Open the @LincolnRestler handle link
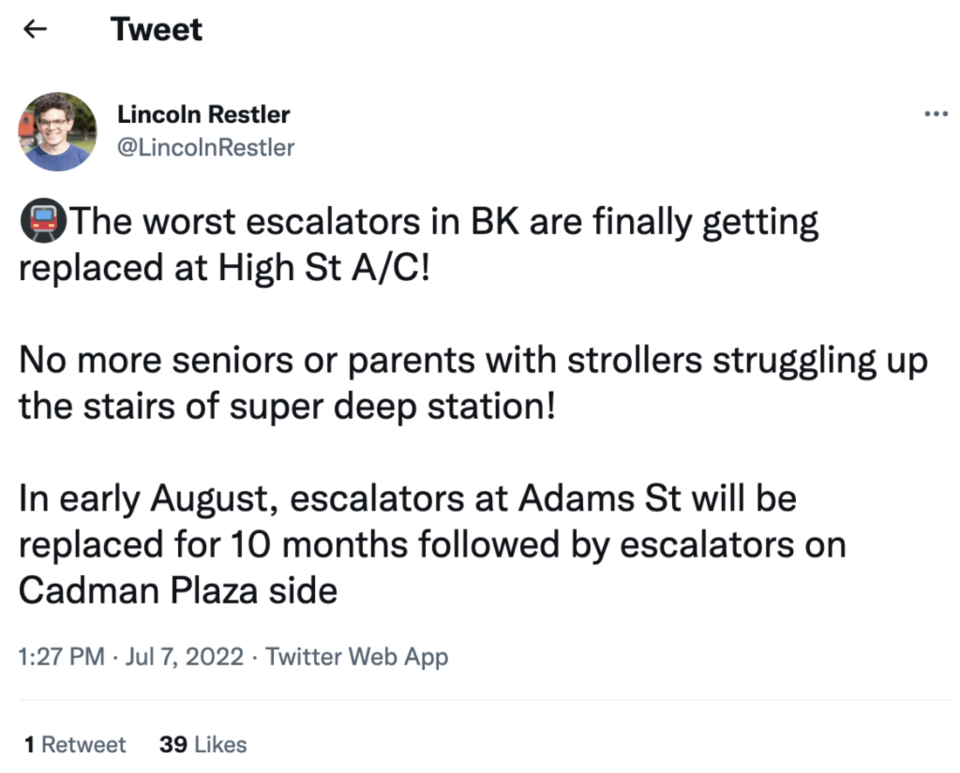 click(x=206, y=148)
